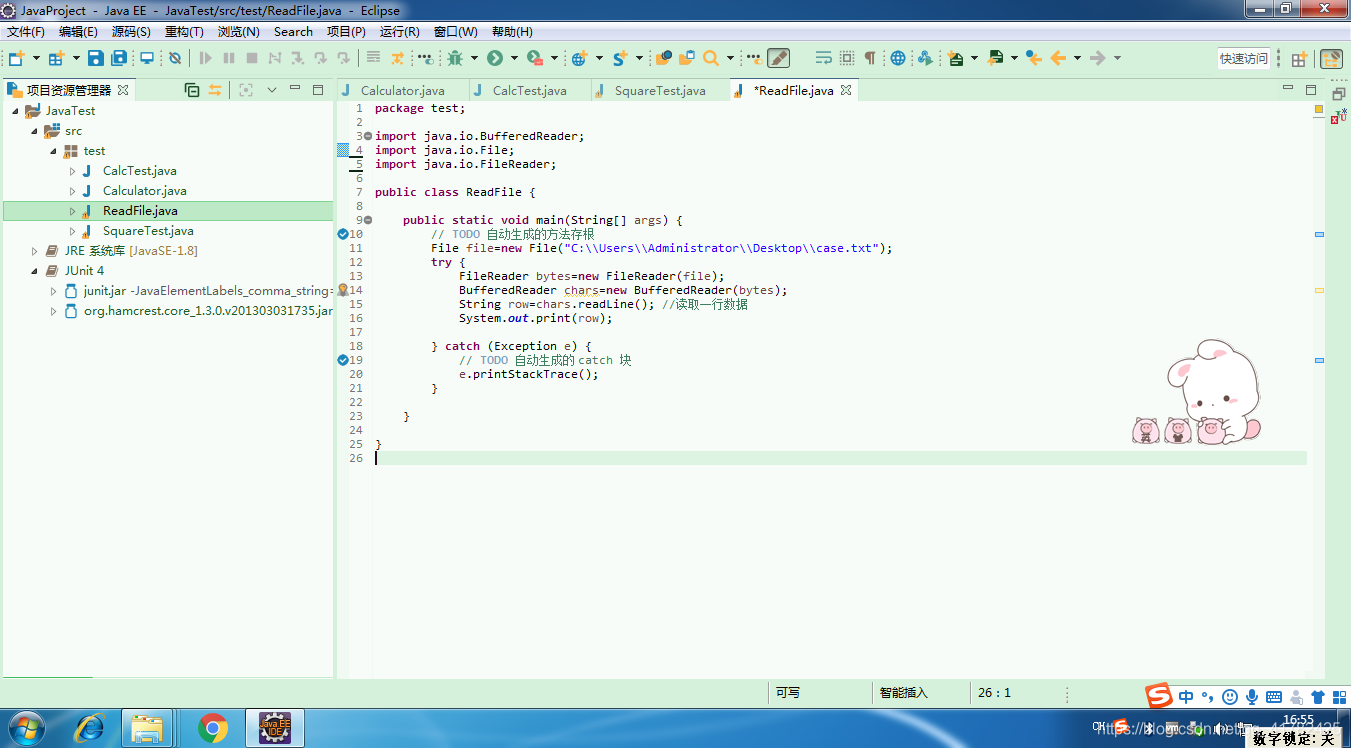The width and height of the screenshot is (1351, 748).
Task: Expand CalcTest.java tree node
Action: coord(72,171)
